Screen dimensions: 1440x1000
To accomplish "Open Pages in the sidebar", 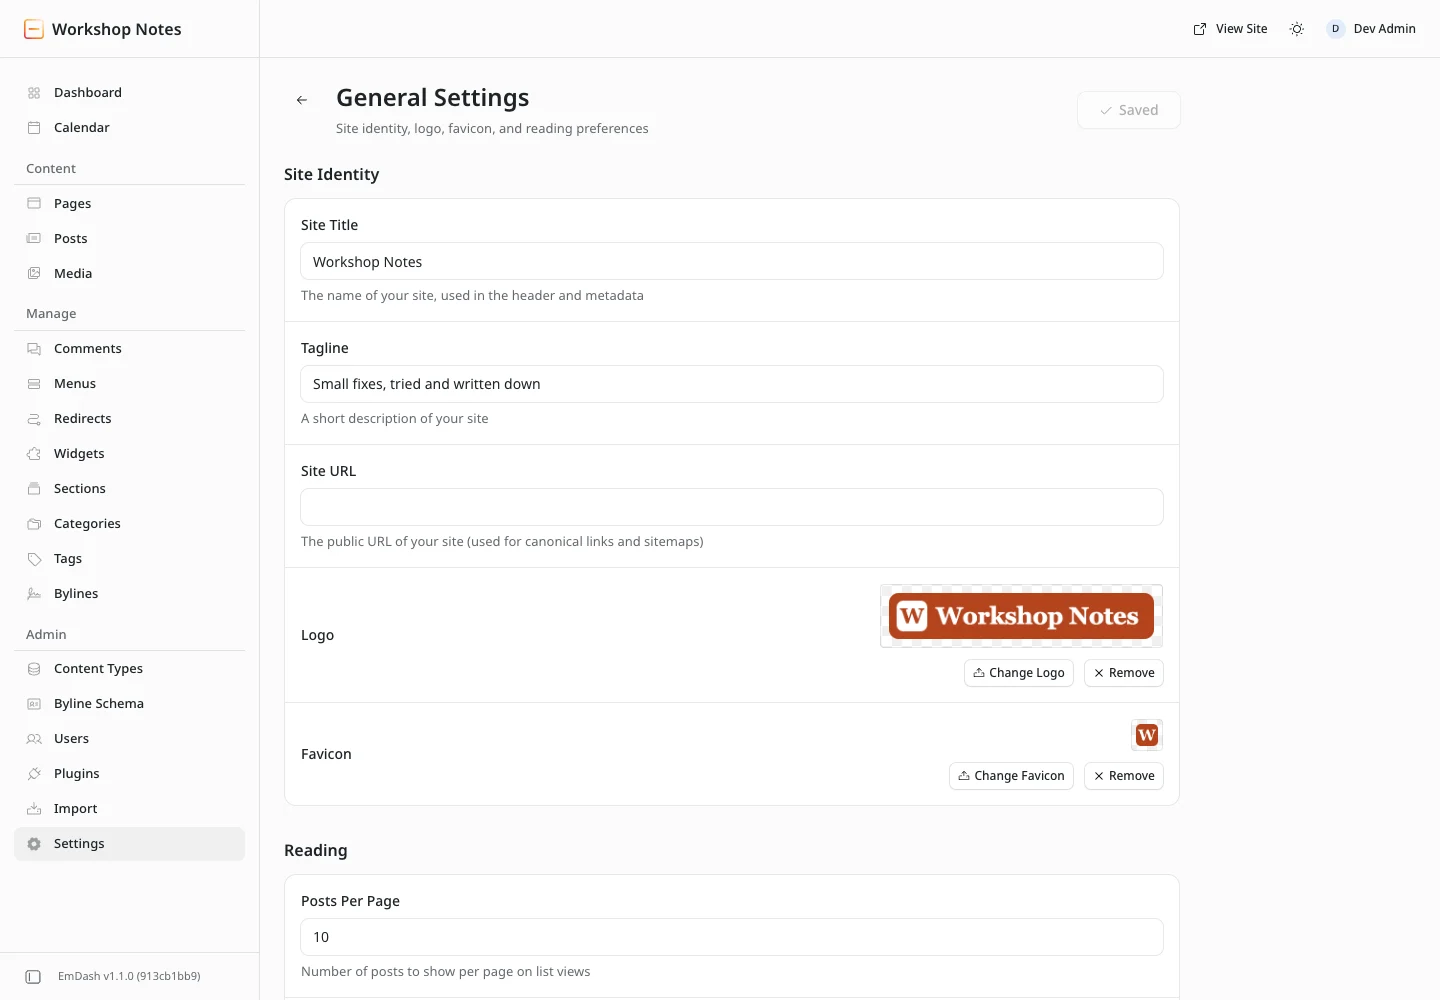I will tap(130, 204).
